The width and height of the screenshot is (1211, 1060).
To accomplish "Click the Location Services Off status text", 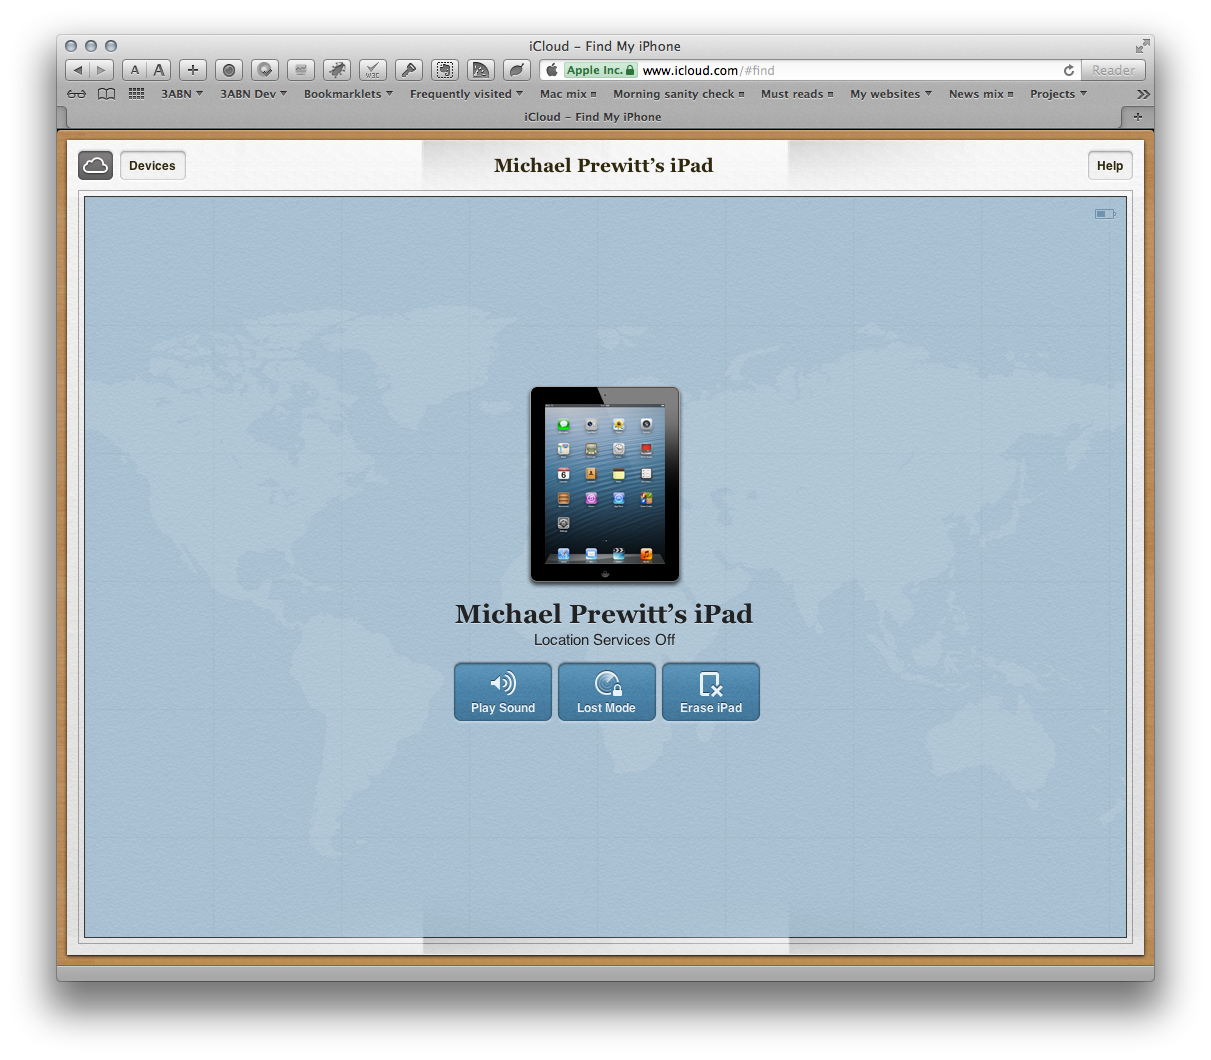I will [x=604, y=640].
